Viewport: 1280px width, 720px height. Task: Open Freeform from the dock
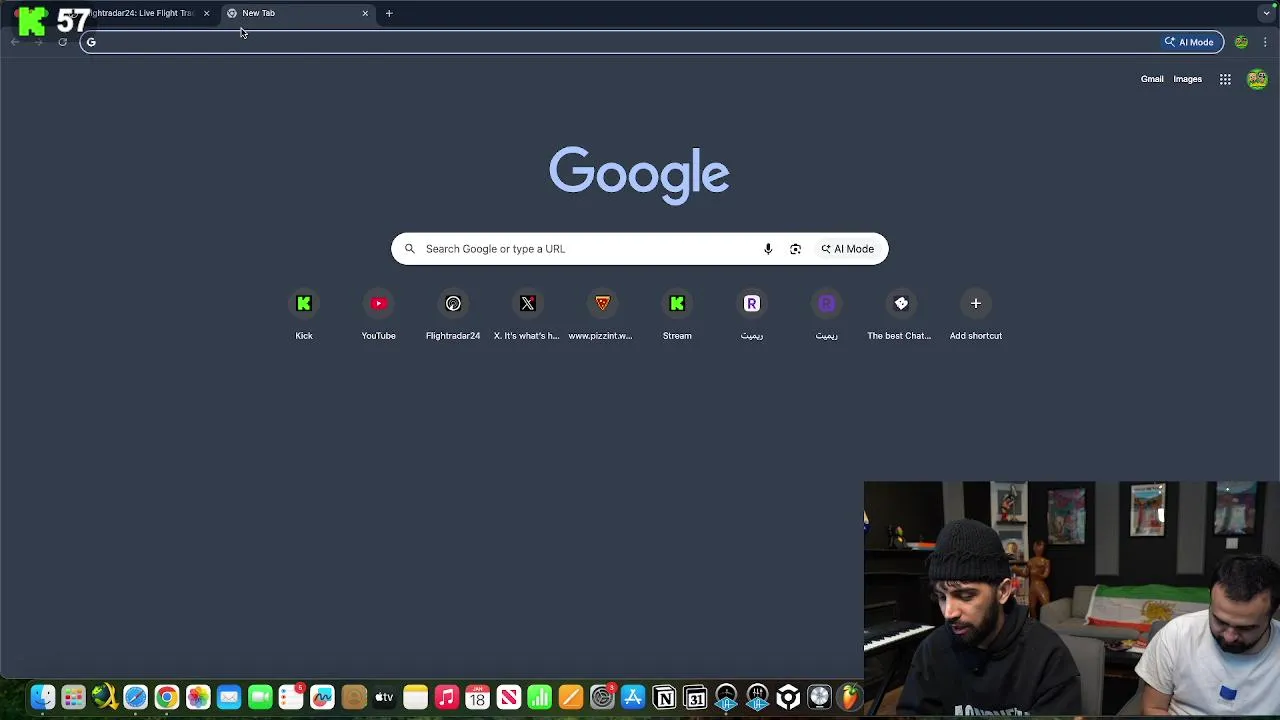[322, 697]
